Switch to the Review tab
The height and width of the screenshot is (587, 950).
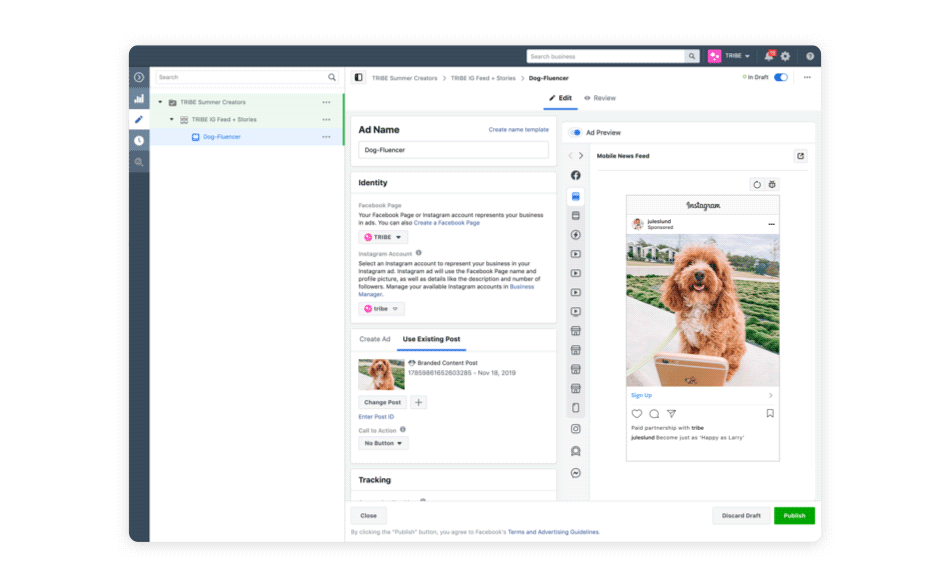coord(599,98)
